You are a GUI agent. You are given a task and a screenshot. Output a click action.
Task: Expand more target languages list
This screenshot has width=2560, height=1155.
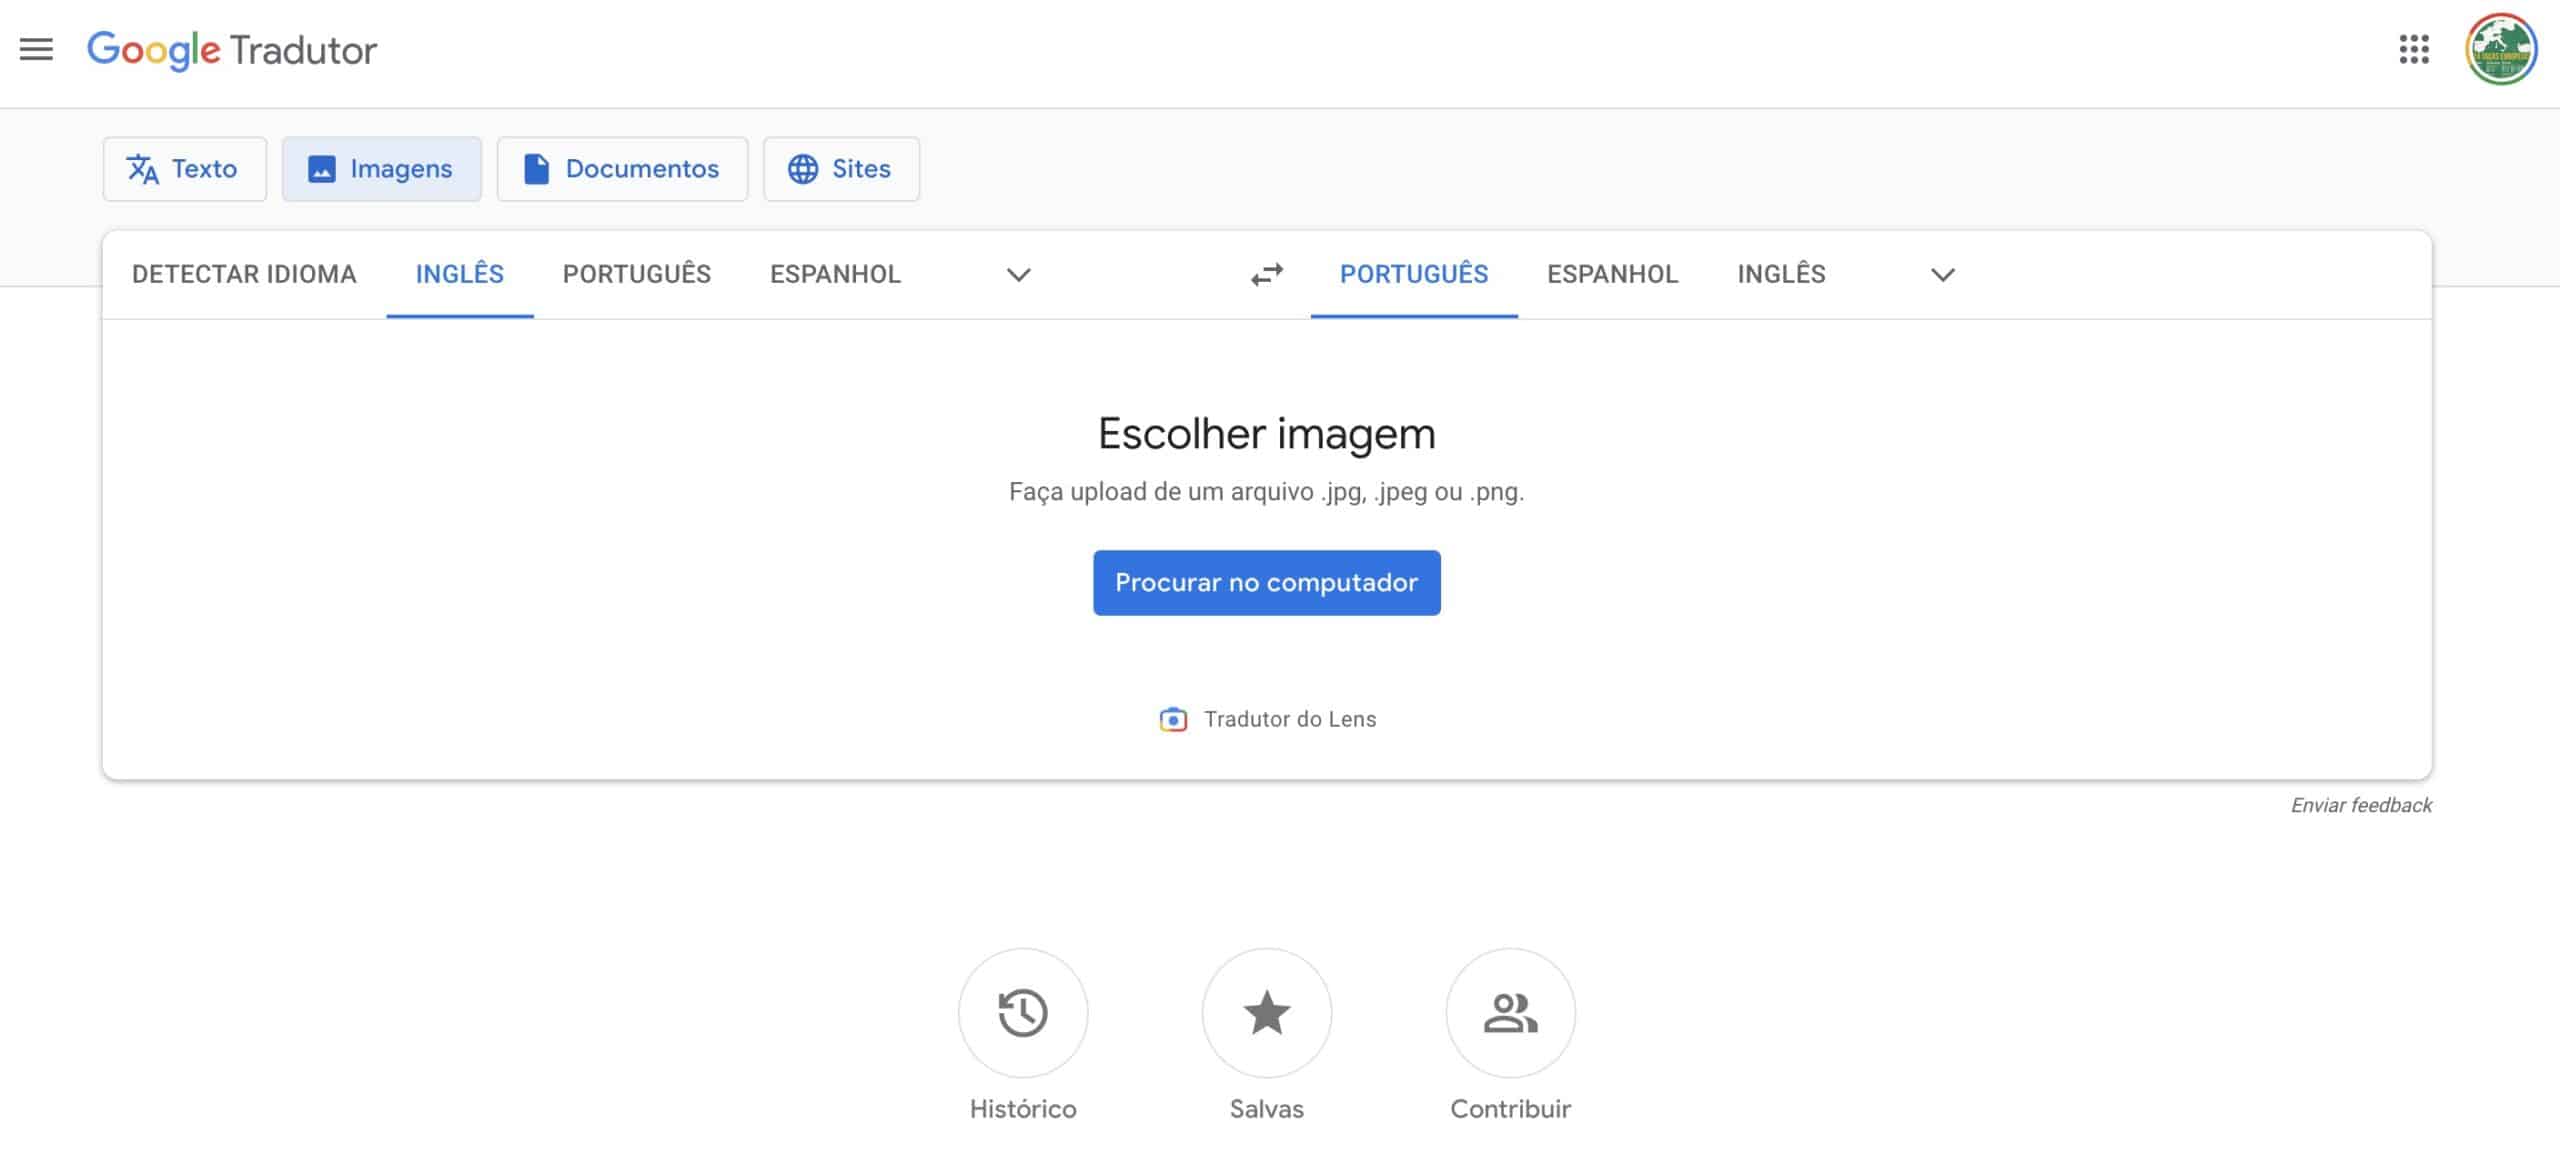(1942, 274)
